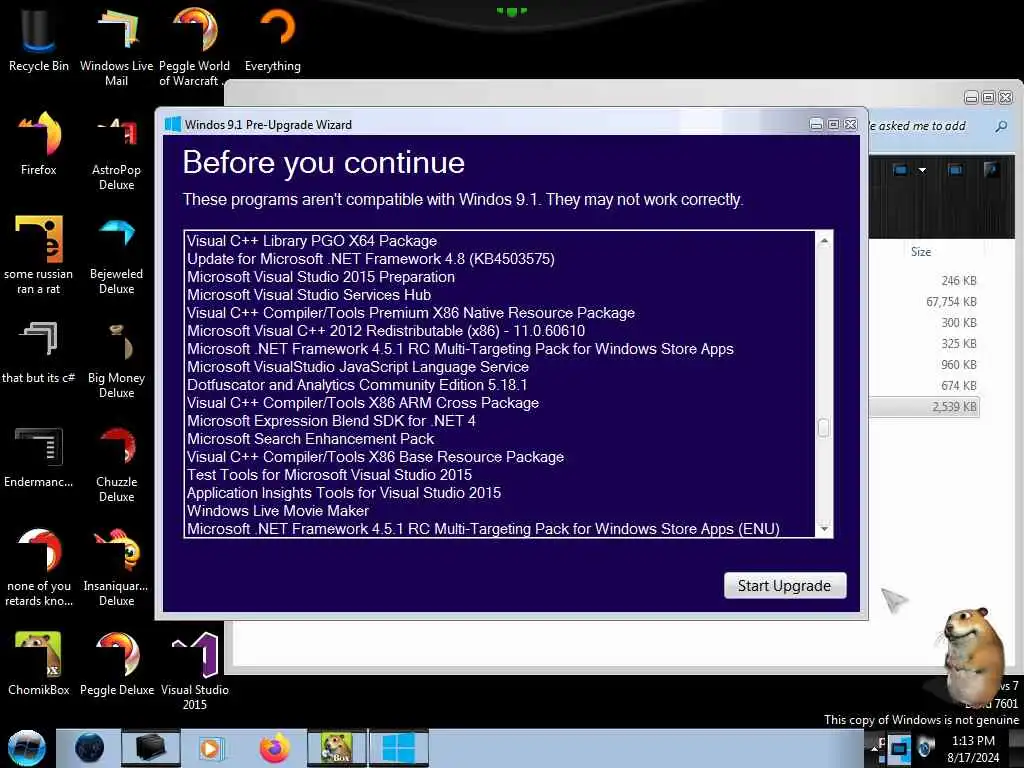Select 'Microsoft Search Enhancement Pack'
This screenshot has height=768, width=1024.
tap(311, 439)
